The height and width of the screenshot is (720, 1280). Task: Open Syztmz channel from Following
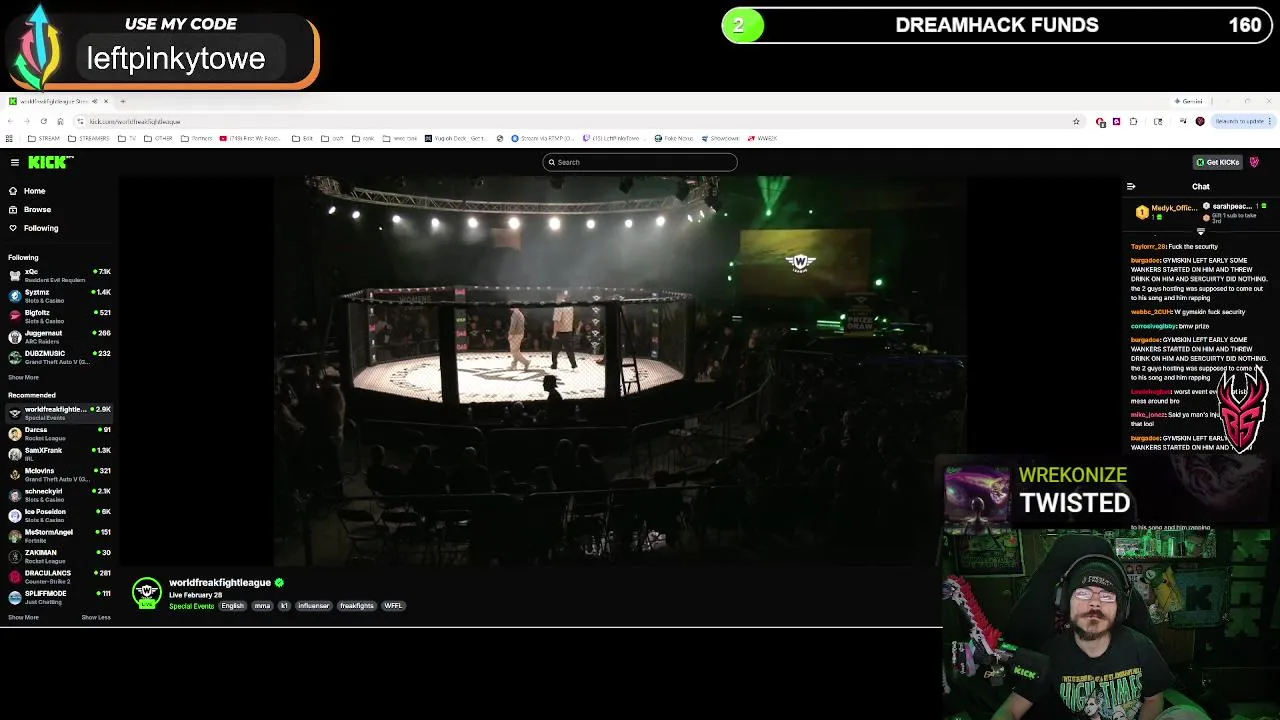click(60, 296)
